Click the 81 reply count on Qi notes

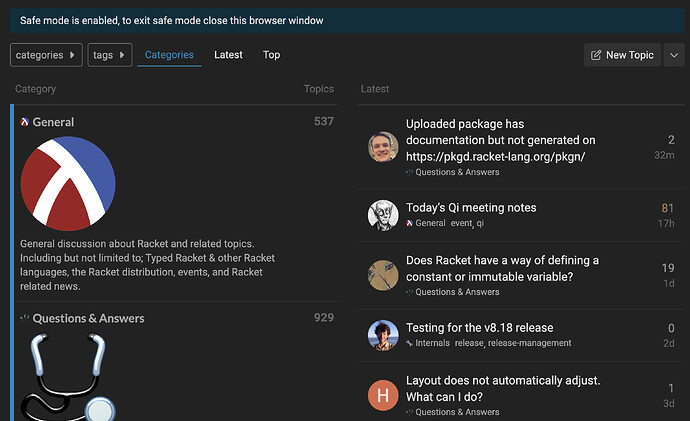[x=668, y=208]
